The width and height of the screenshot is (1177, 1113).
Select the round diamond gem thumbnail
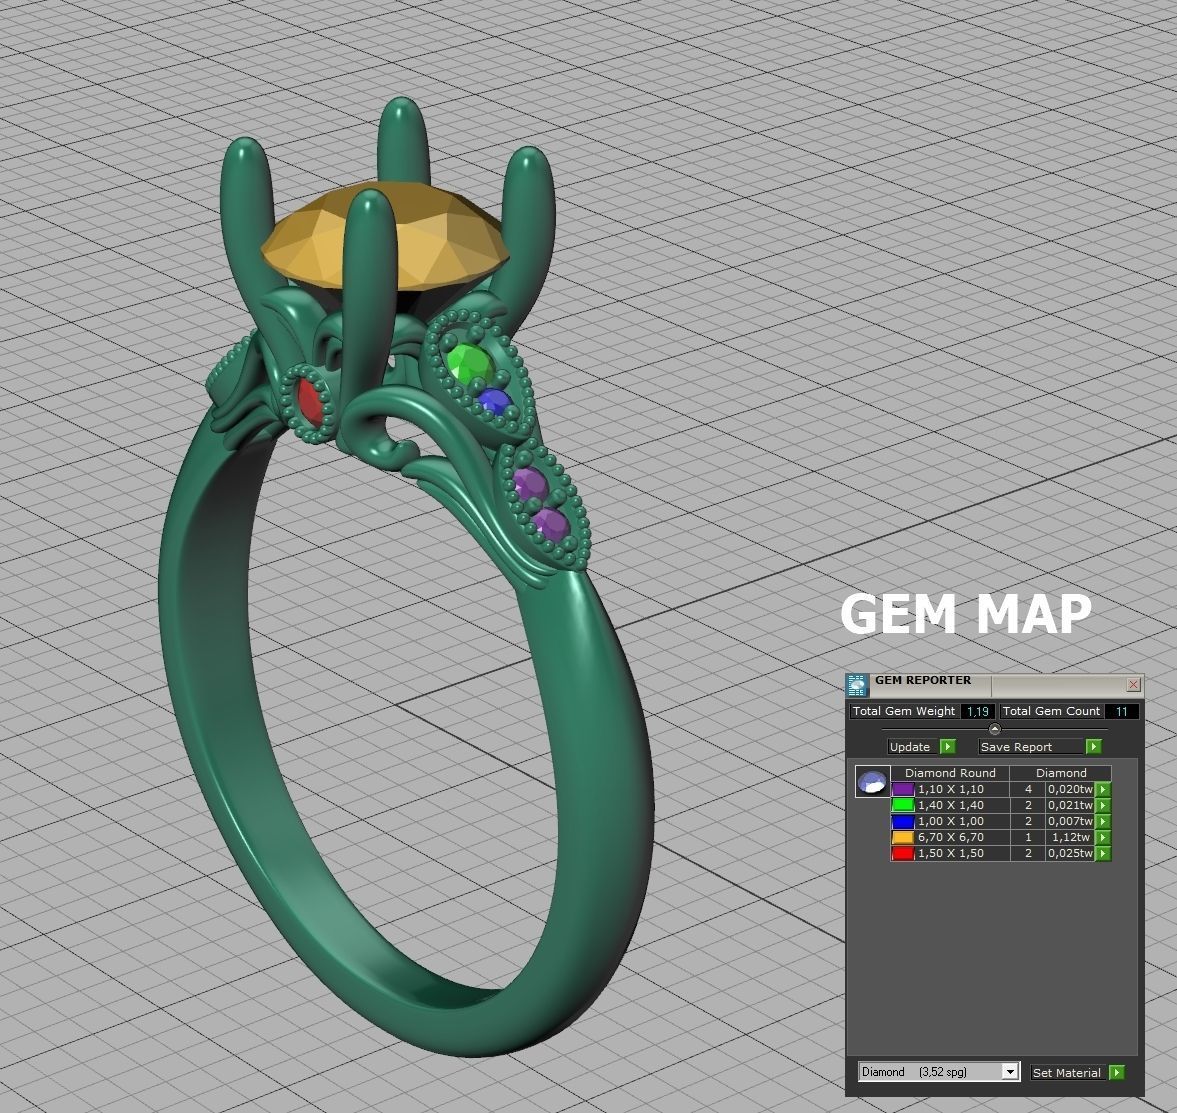pyautogui.click(x=873, y=781)
